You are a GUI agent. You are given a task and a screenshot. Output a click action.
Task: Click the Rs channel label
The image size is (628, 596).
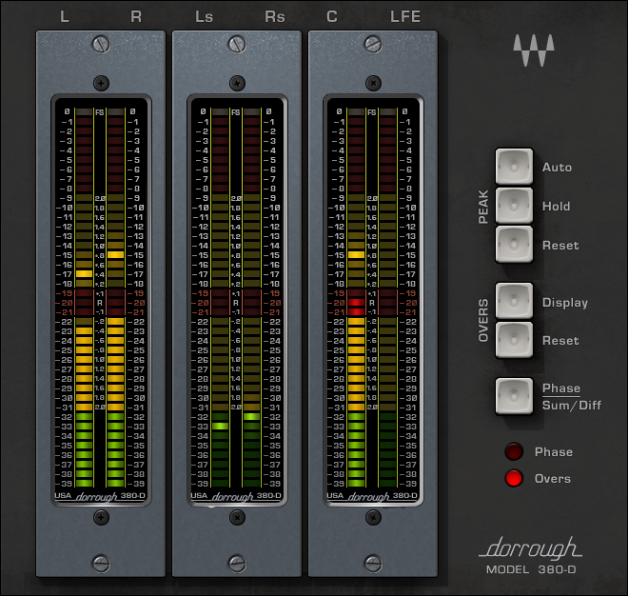pos(275,17)
